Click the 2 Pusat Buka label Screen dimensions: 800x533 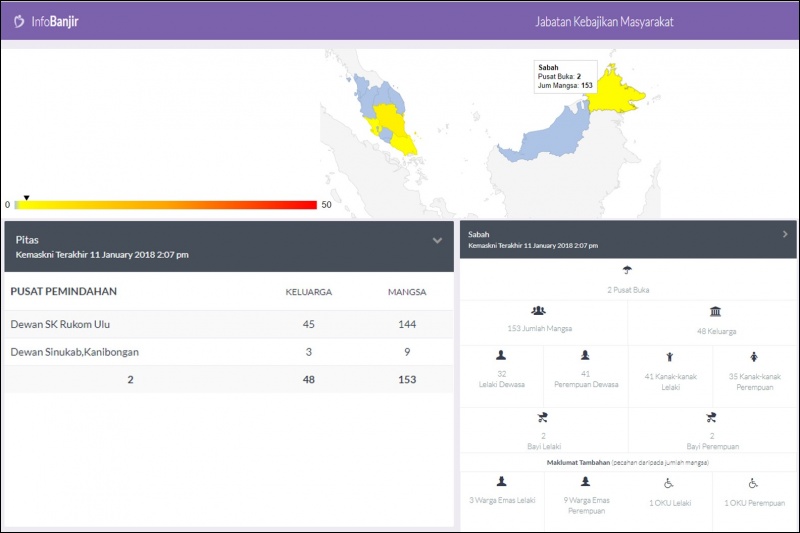628,290
